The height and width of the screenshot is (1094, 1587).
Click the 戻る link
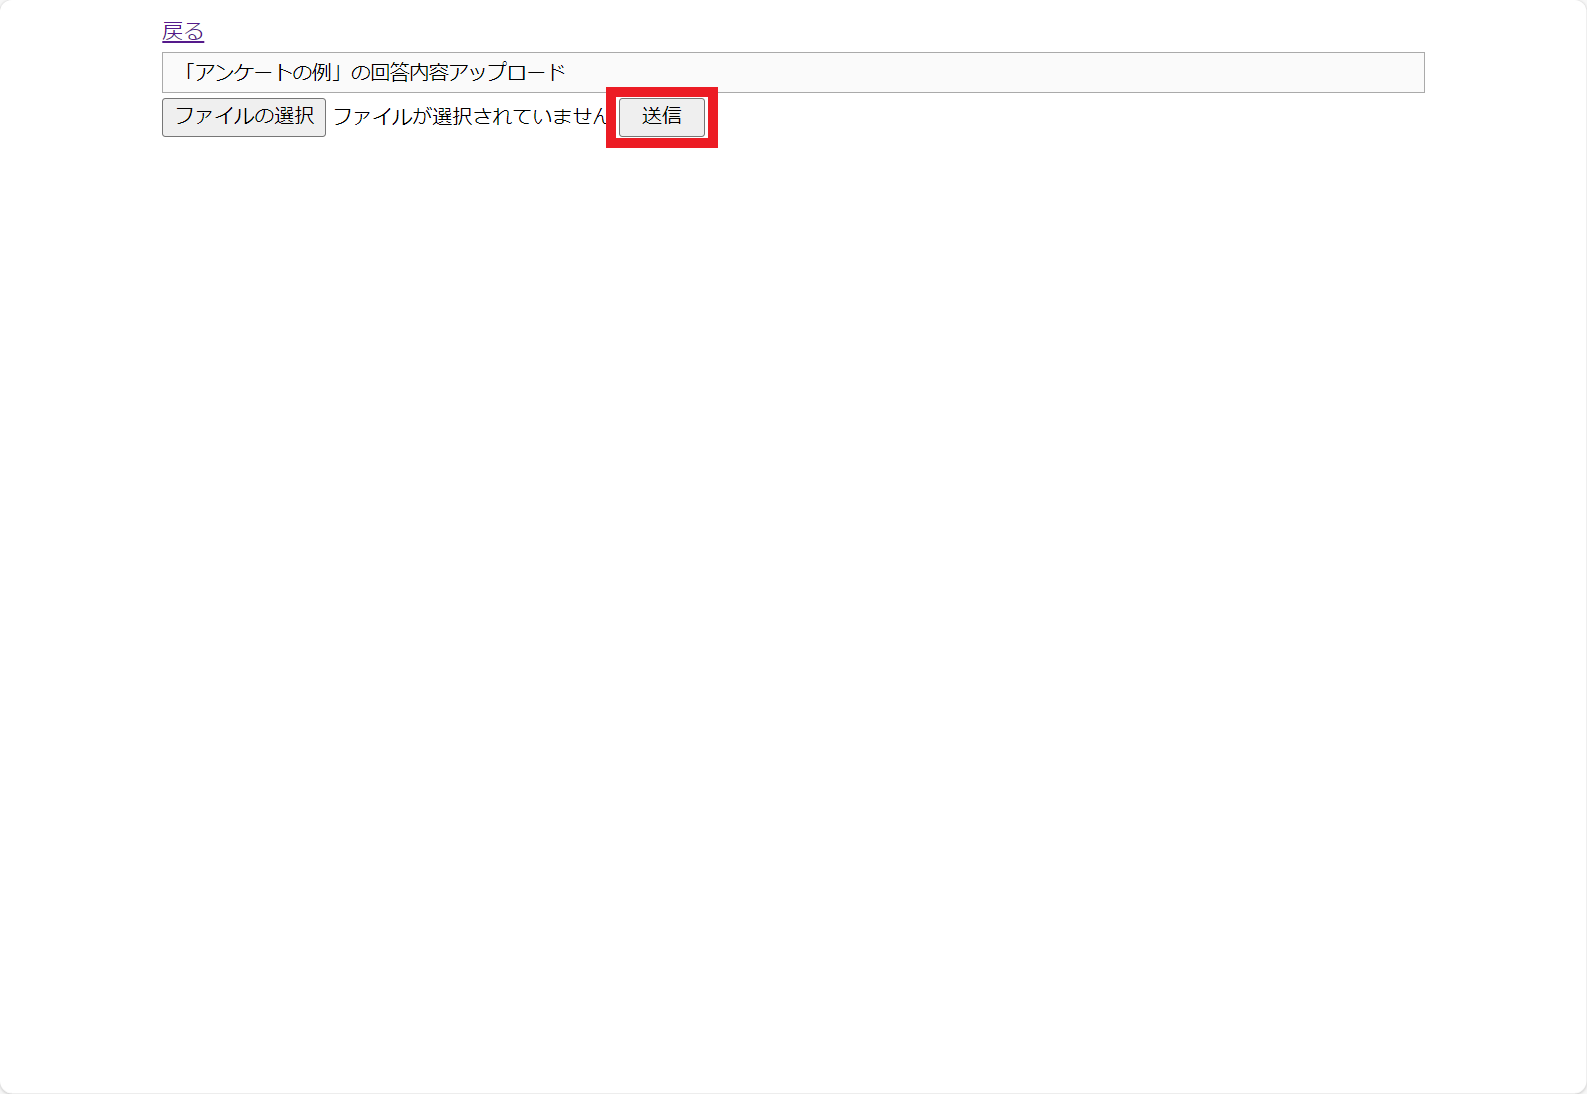point(183,32)
